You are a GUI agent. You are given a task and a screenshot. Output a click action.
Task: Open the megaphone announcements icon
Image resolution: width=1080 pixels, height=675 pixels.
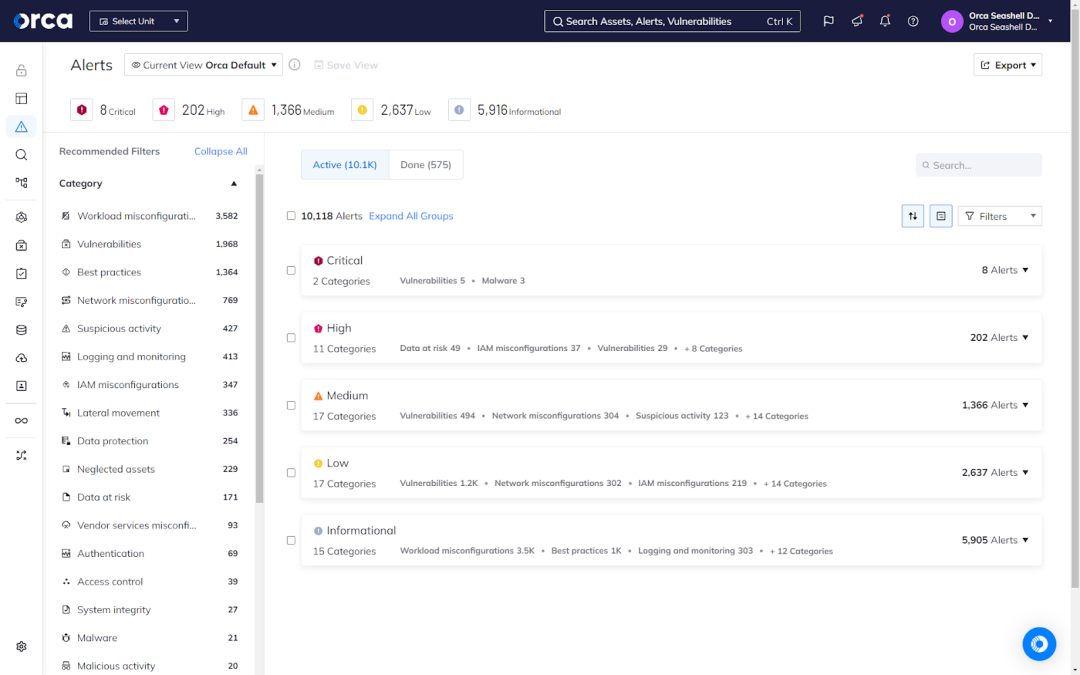857,21
